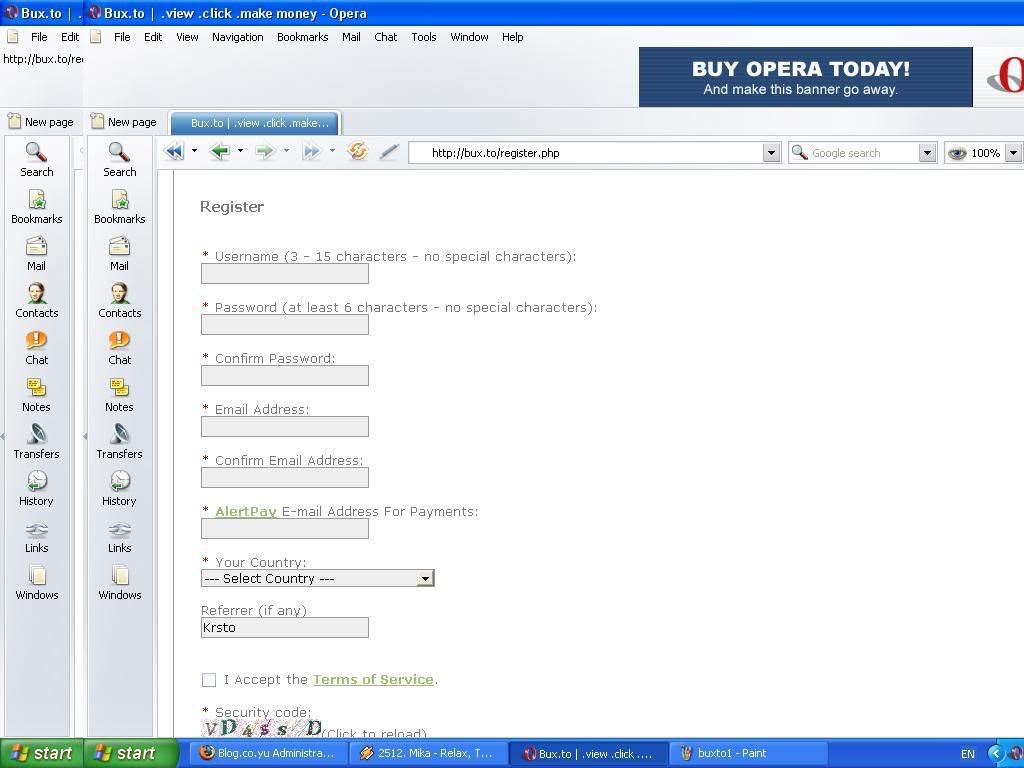Viewport: 1024px width, 768px height.
Task: Open 2512. Mika - Relax taskbar button
Action: [427, 753]
